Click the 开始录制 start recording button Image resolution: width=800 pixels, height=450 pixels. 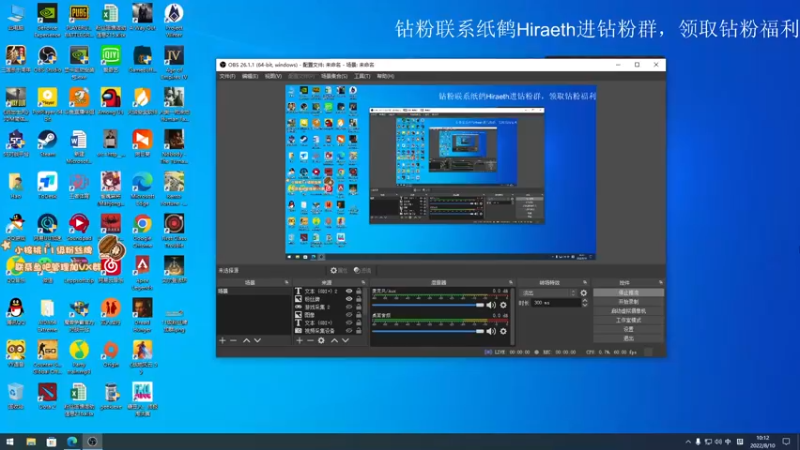pyautogui.click(x=629, y=302)
